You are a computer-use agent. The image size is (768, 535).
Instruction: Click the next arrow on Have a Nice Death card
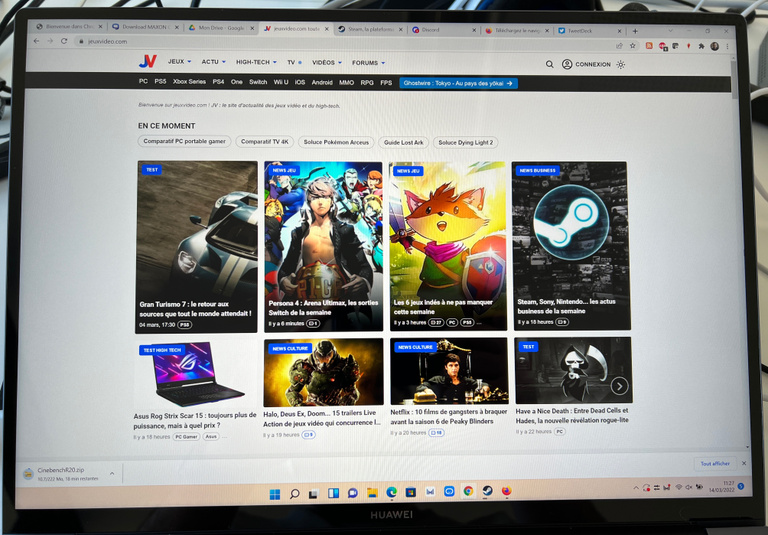tap(619, 386)
